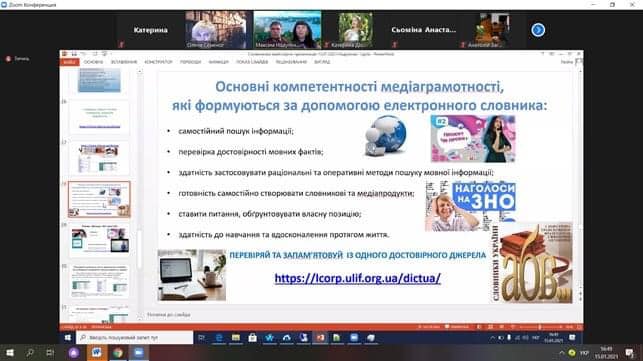643x361 pixels.
Task: Switch to the ОСНОВНЕ ribbon tab
Action: [93, 62]
